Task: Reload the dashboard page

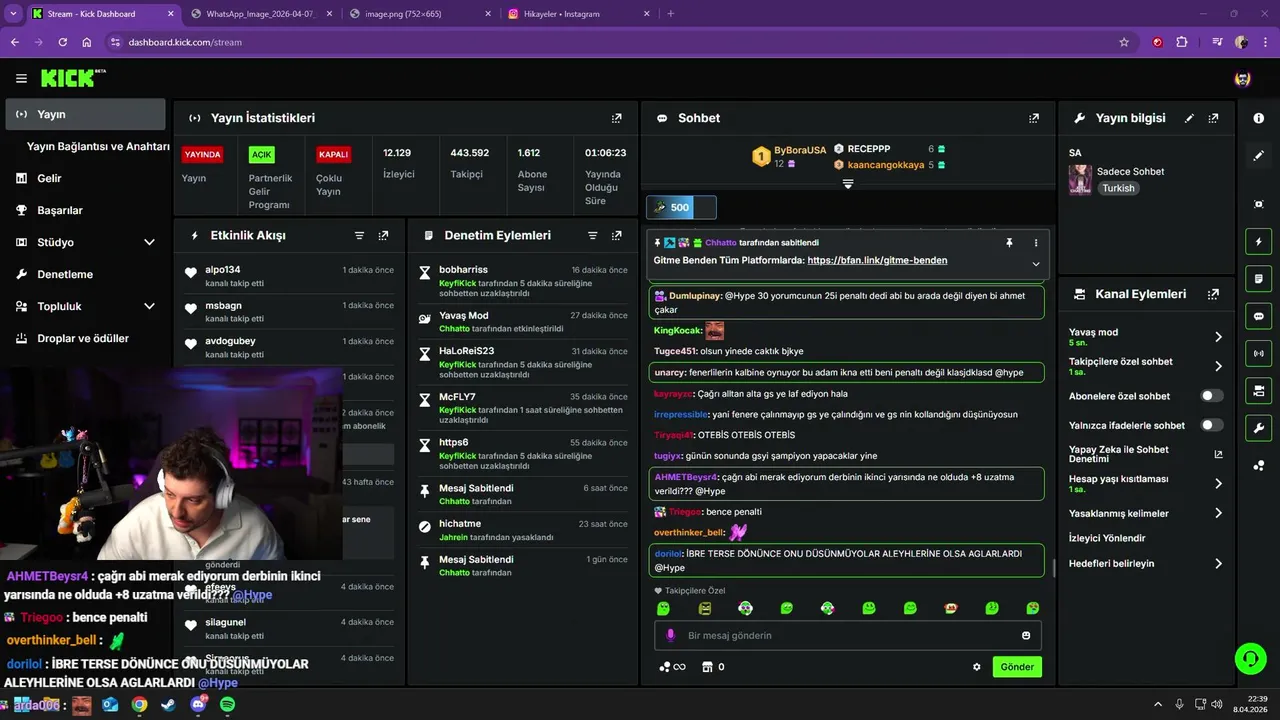Action: coord(62,42)
